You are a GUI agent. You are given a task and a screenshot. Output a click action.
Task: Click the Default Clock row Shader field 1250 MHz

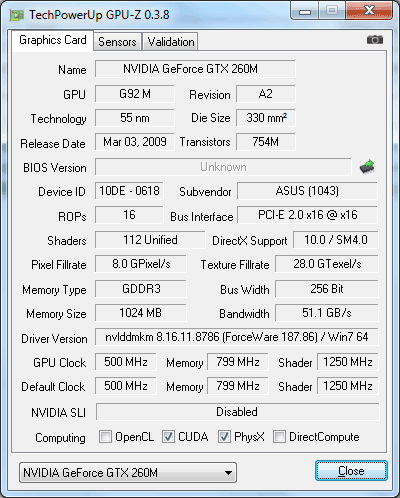(348, 386)
